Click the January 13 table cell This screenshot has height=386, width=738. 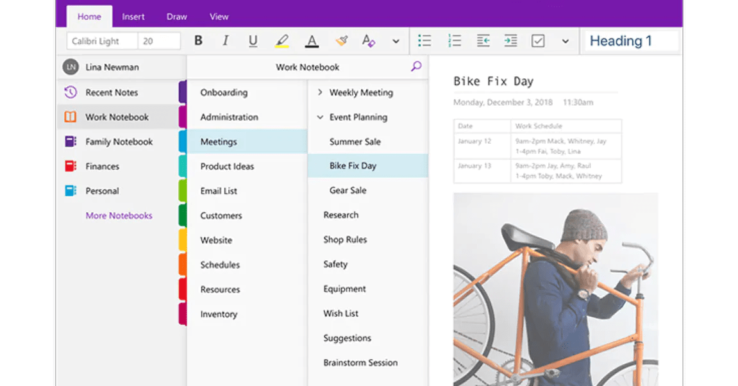point(482,171)
